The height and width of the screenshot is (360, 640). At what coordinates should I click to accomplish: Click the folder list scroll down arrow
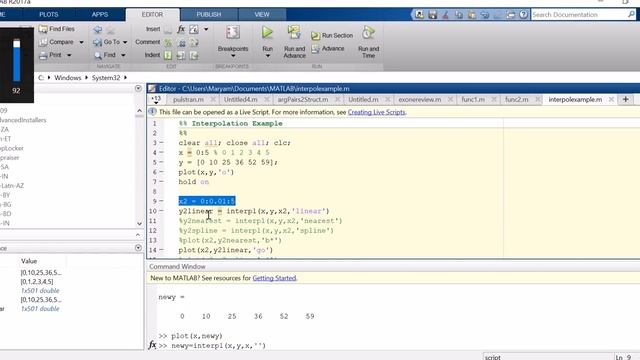pyautogui.click(x=139, y=224)
